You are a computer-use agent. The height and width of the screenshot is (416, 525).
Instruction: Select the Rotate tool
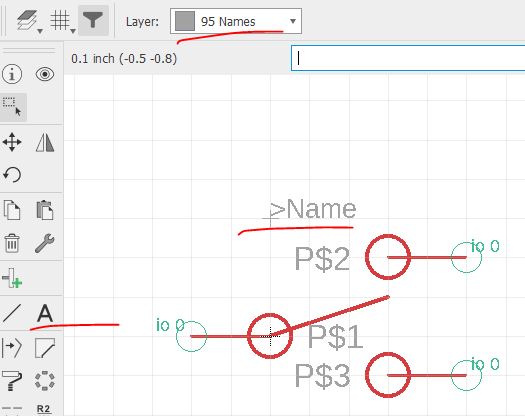pos(12,175)
